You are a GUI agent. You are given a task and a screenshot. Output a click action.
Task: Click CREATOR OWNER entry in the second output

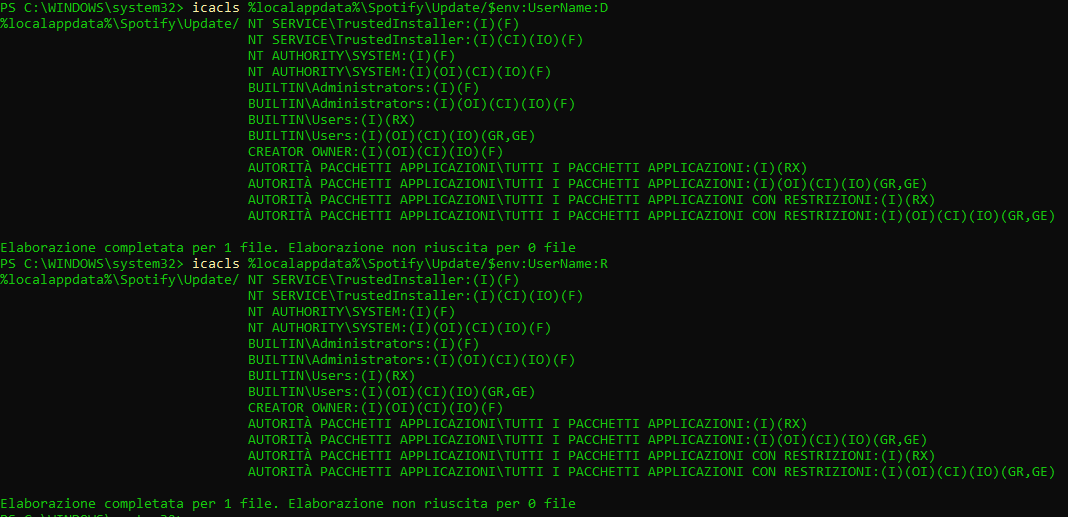(x=375, y=407)
